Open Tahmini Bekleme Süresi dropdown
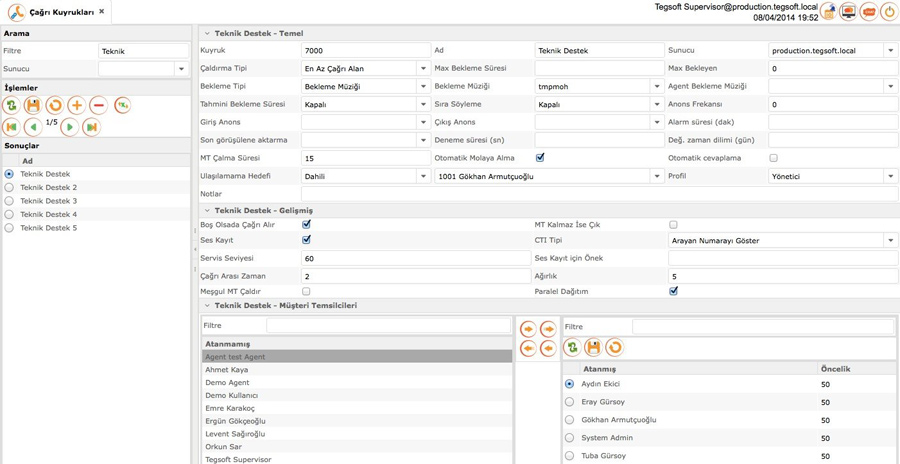 pos(423,105)
